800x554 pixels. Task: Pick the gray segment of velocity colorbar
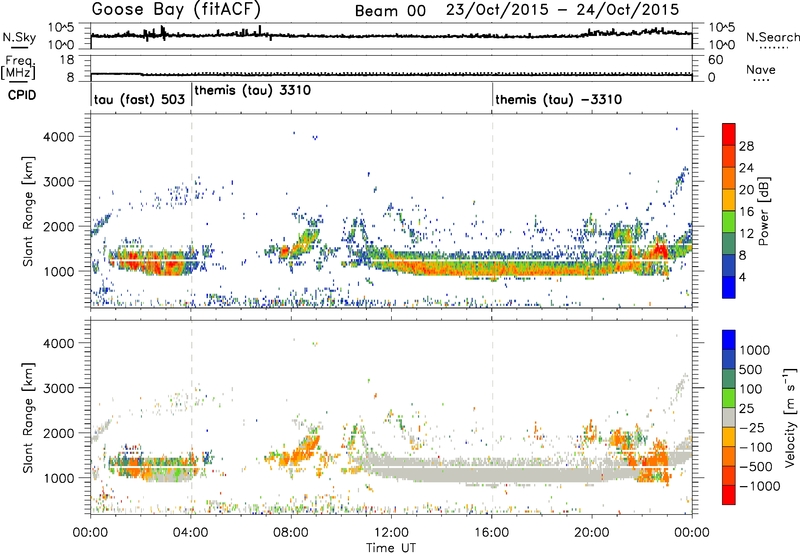point(729,418)
